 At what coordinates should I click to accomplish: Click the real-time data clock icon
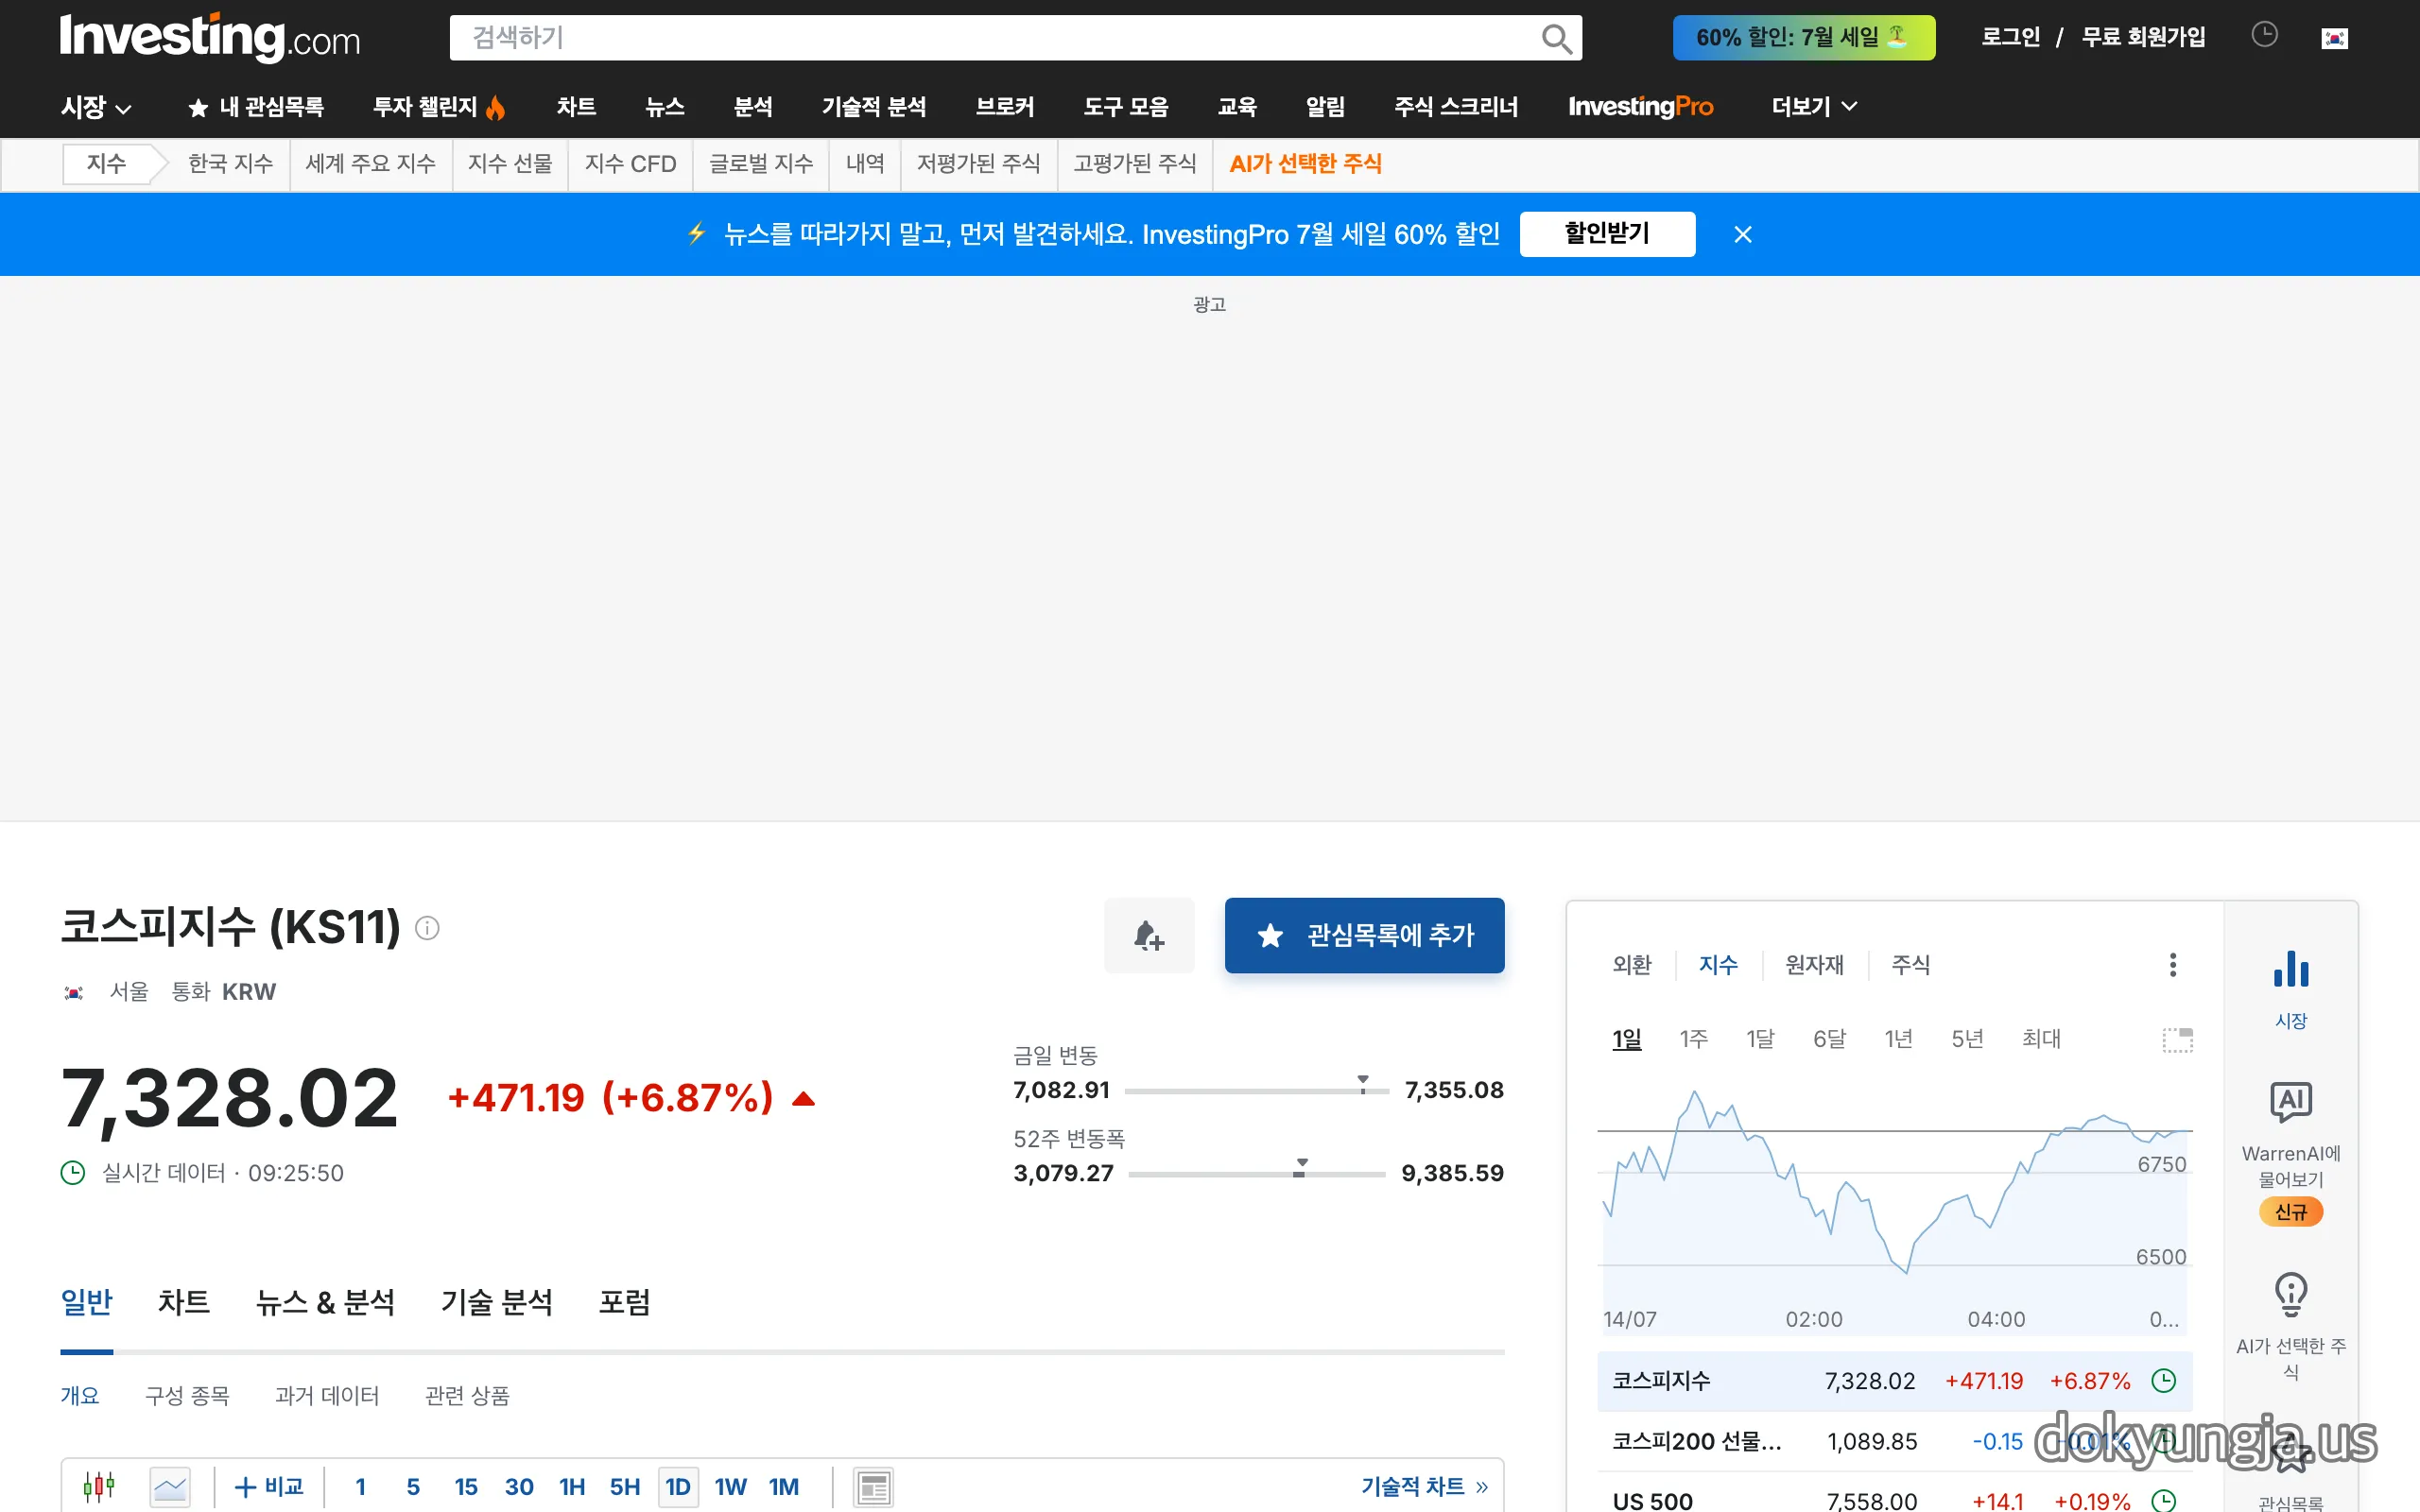pos(73,1172)
